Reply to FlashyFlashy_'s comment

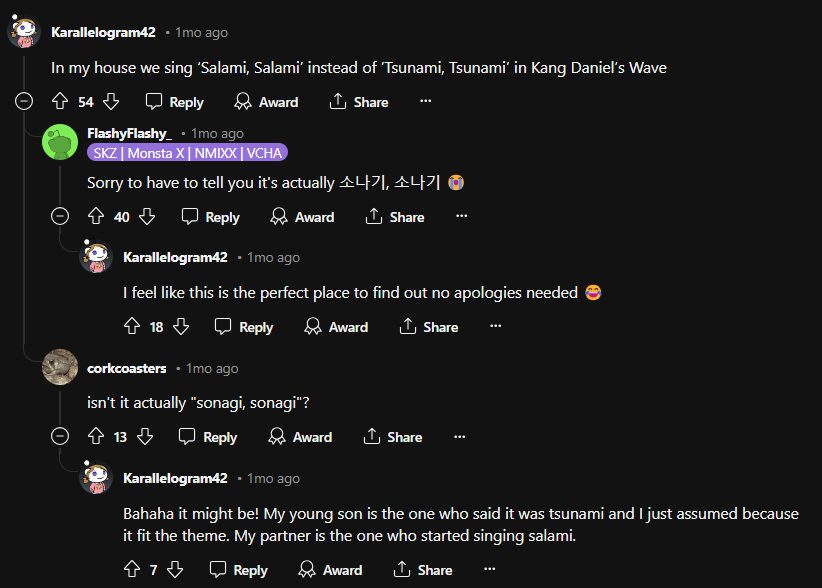[x=210, y=216]
